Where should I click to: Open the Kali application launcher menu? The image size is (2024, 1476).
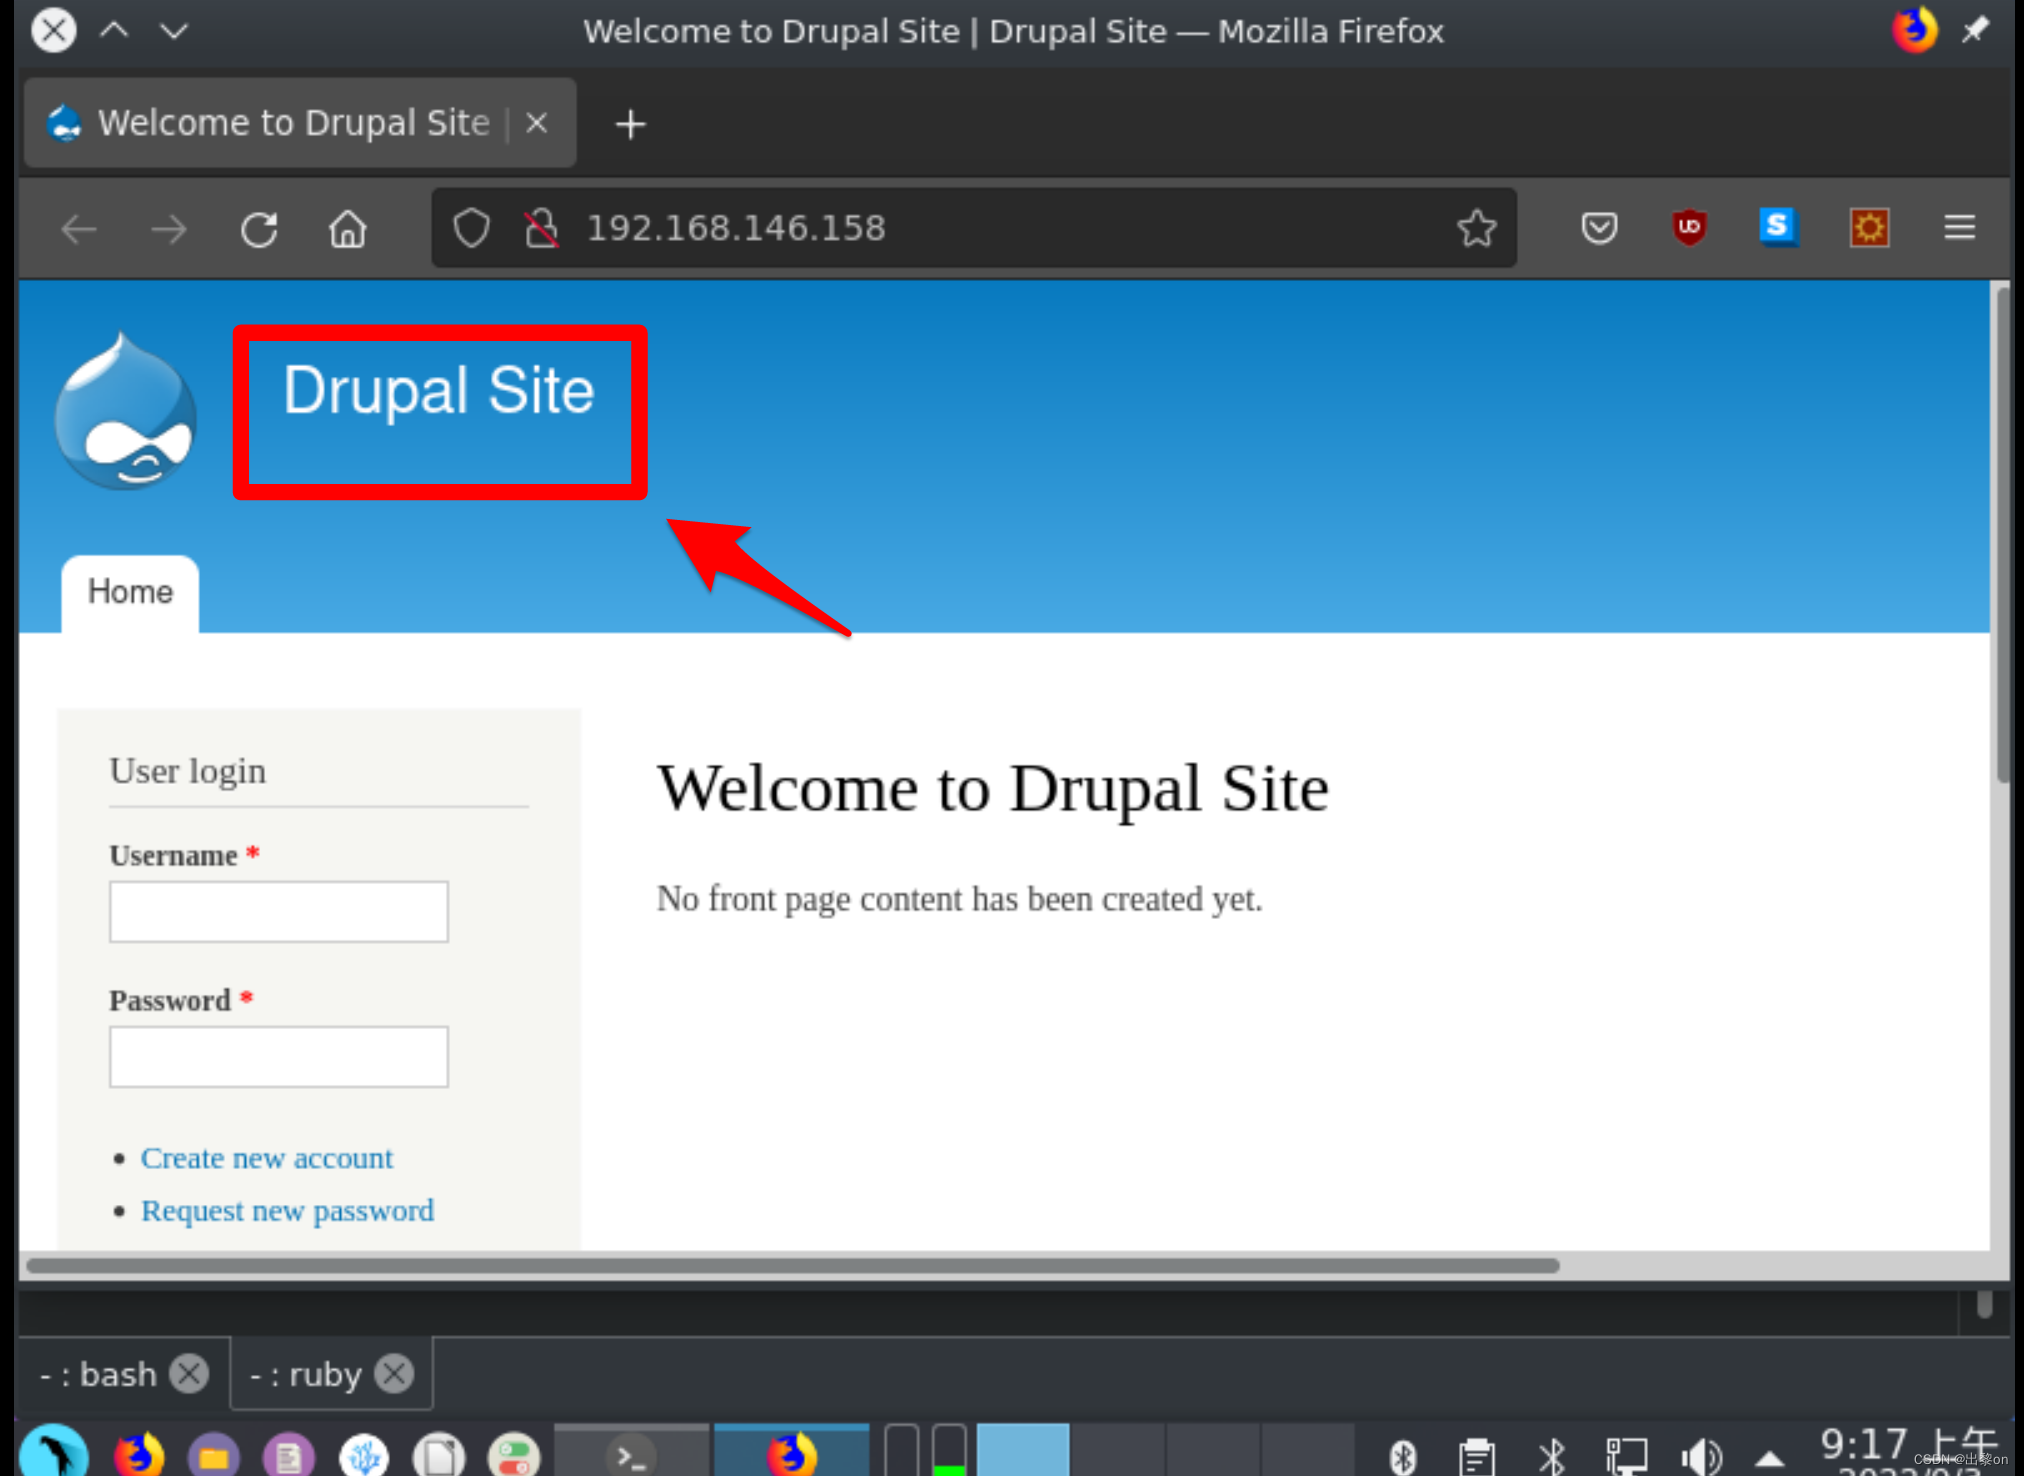(54, 1451)
